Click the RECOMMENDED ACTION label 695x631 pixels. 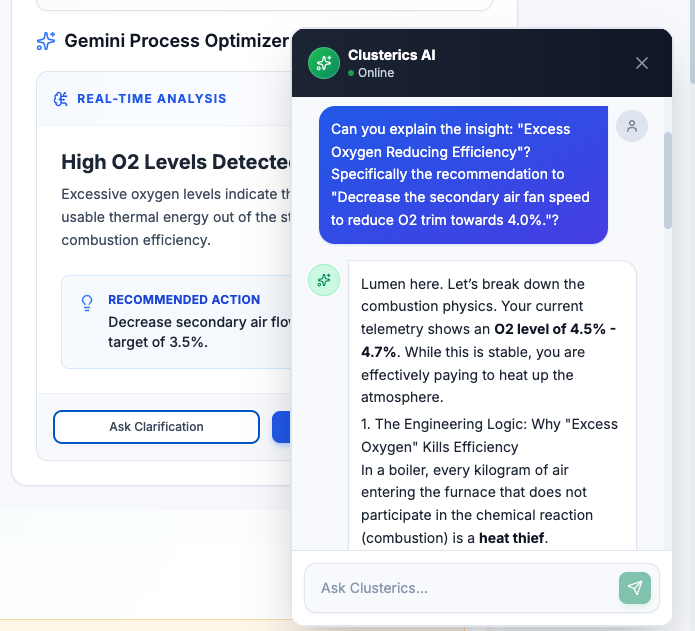pyautogui.click(x=184, y=300)
